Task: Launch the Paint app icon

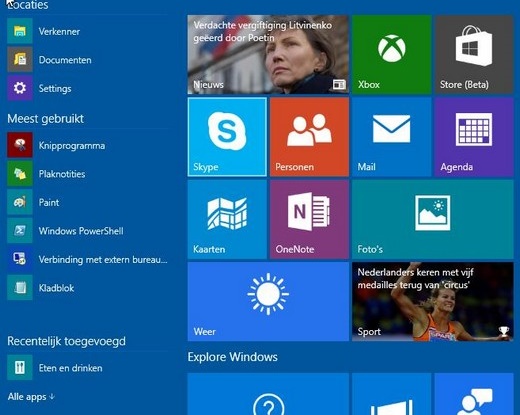Action: point(20,202)
